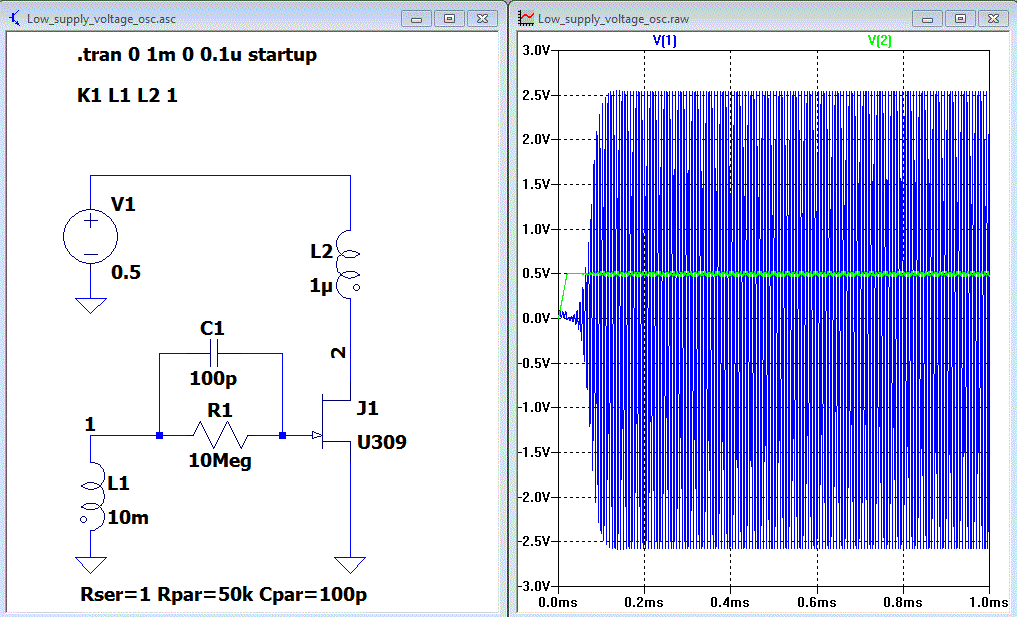The image size is (1017, 617).
Task: Close the Low_supply_voltage_osc.asc window
Action: (482, 19)
